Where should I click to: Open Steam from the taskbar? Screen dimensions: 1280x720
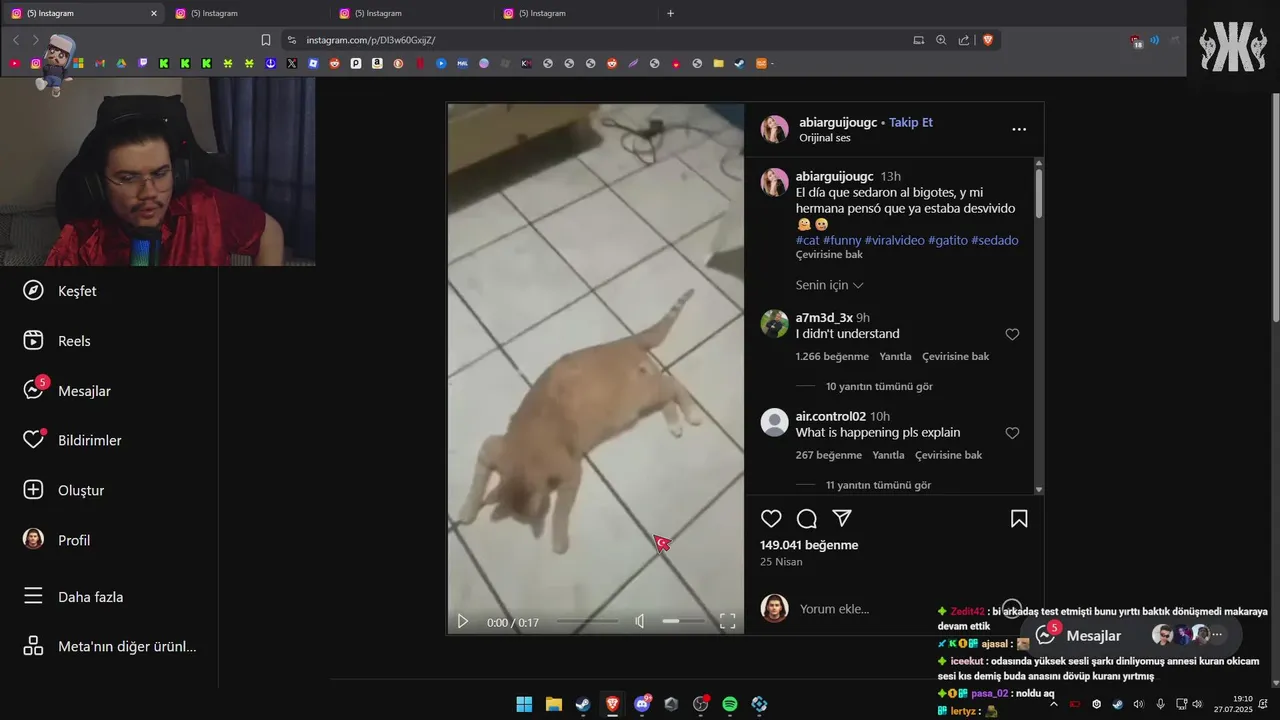pos(582,704)
